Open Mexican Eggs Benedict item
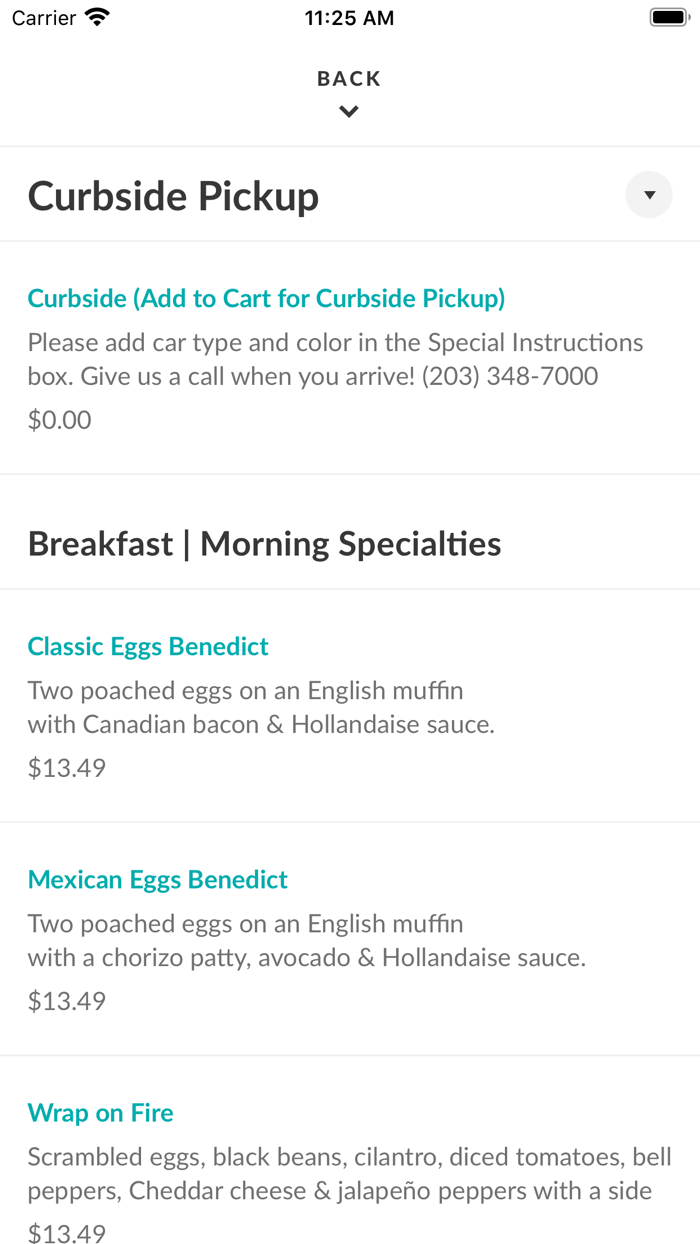This screenshot has width=700, height=1244. (x=157, y=880)
